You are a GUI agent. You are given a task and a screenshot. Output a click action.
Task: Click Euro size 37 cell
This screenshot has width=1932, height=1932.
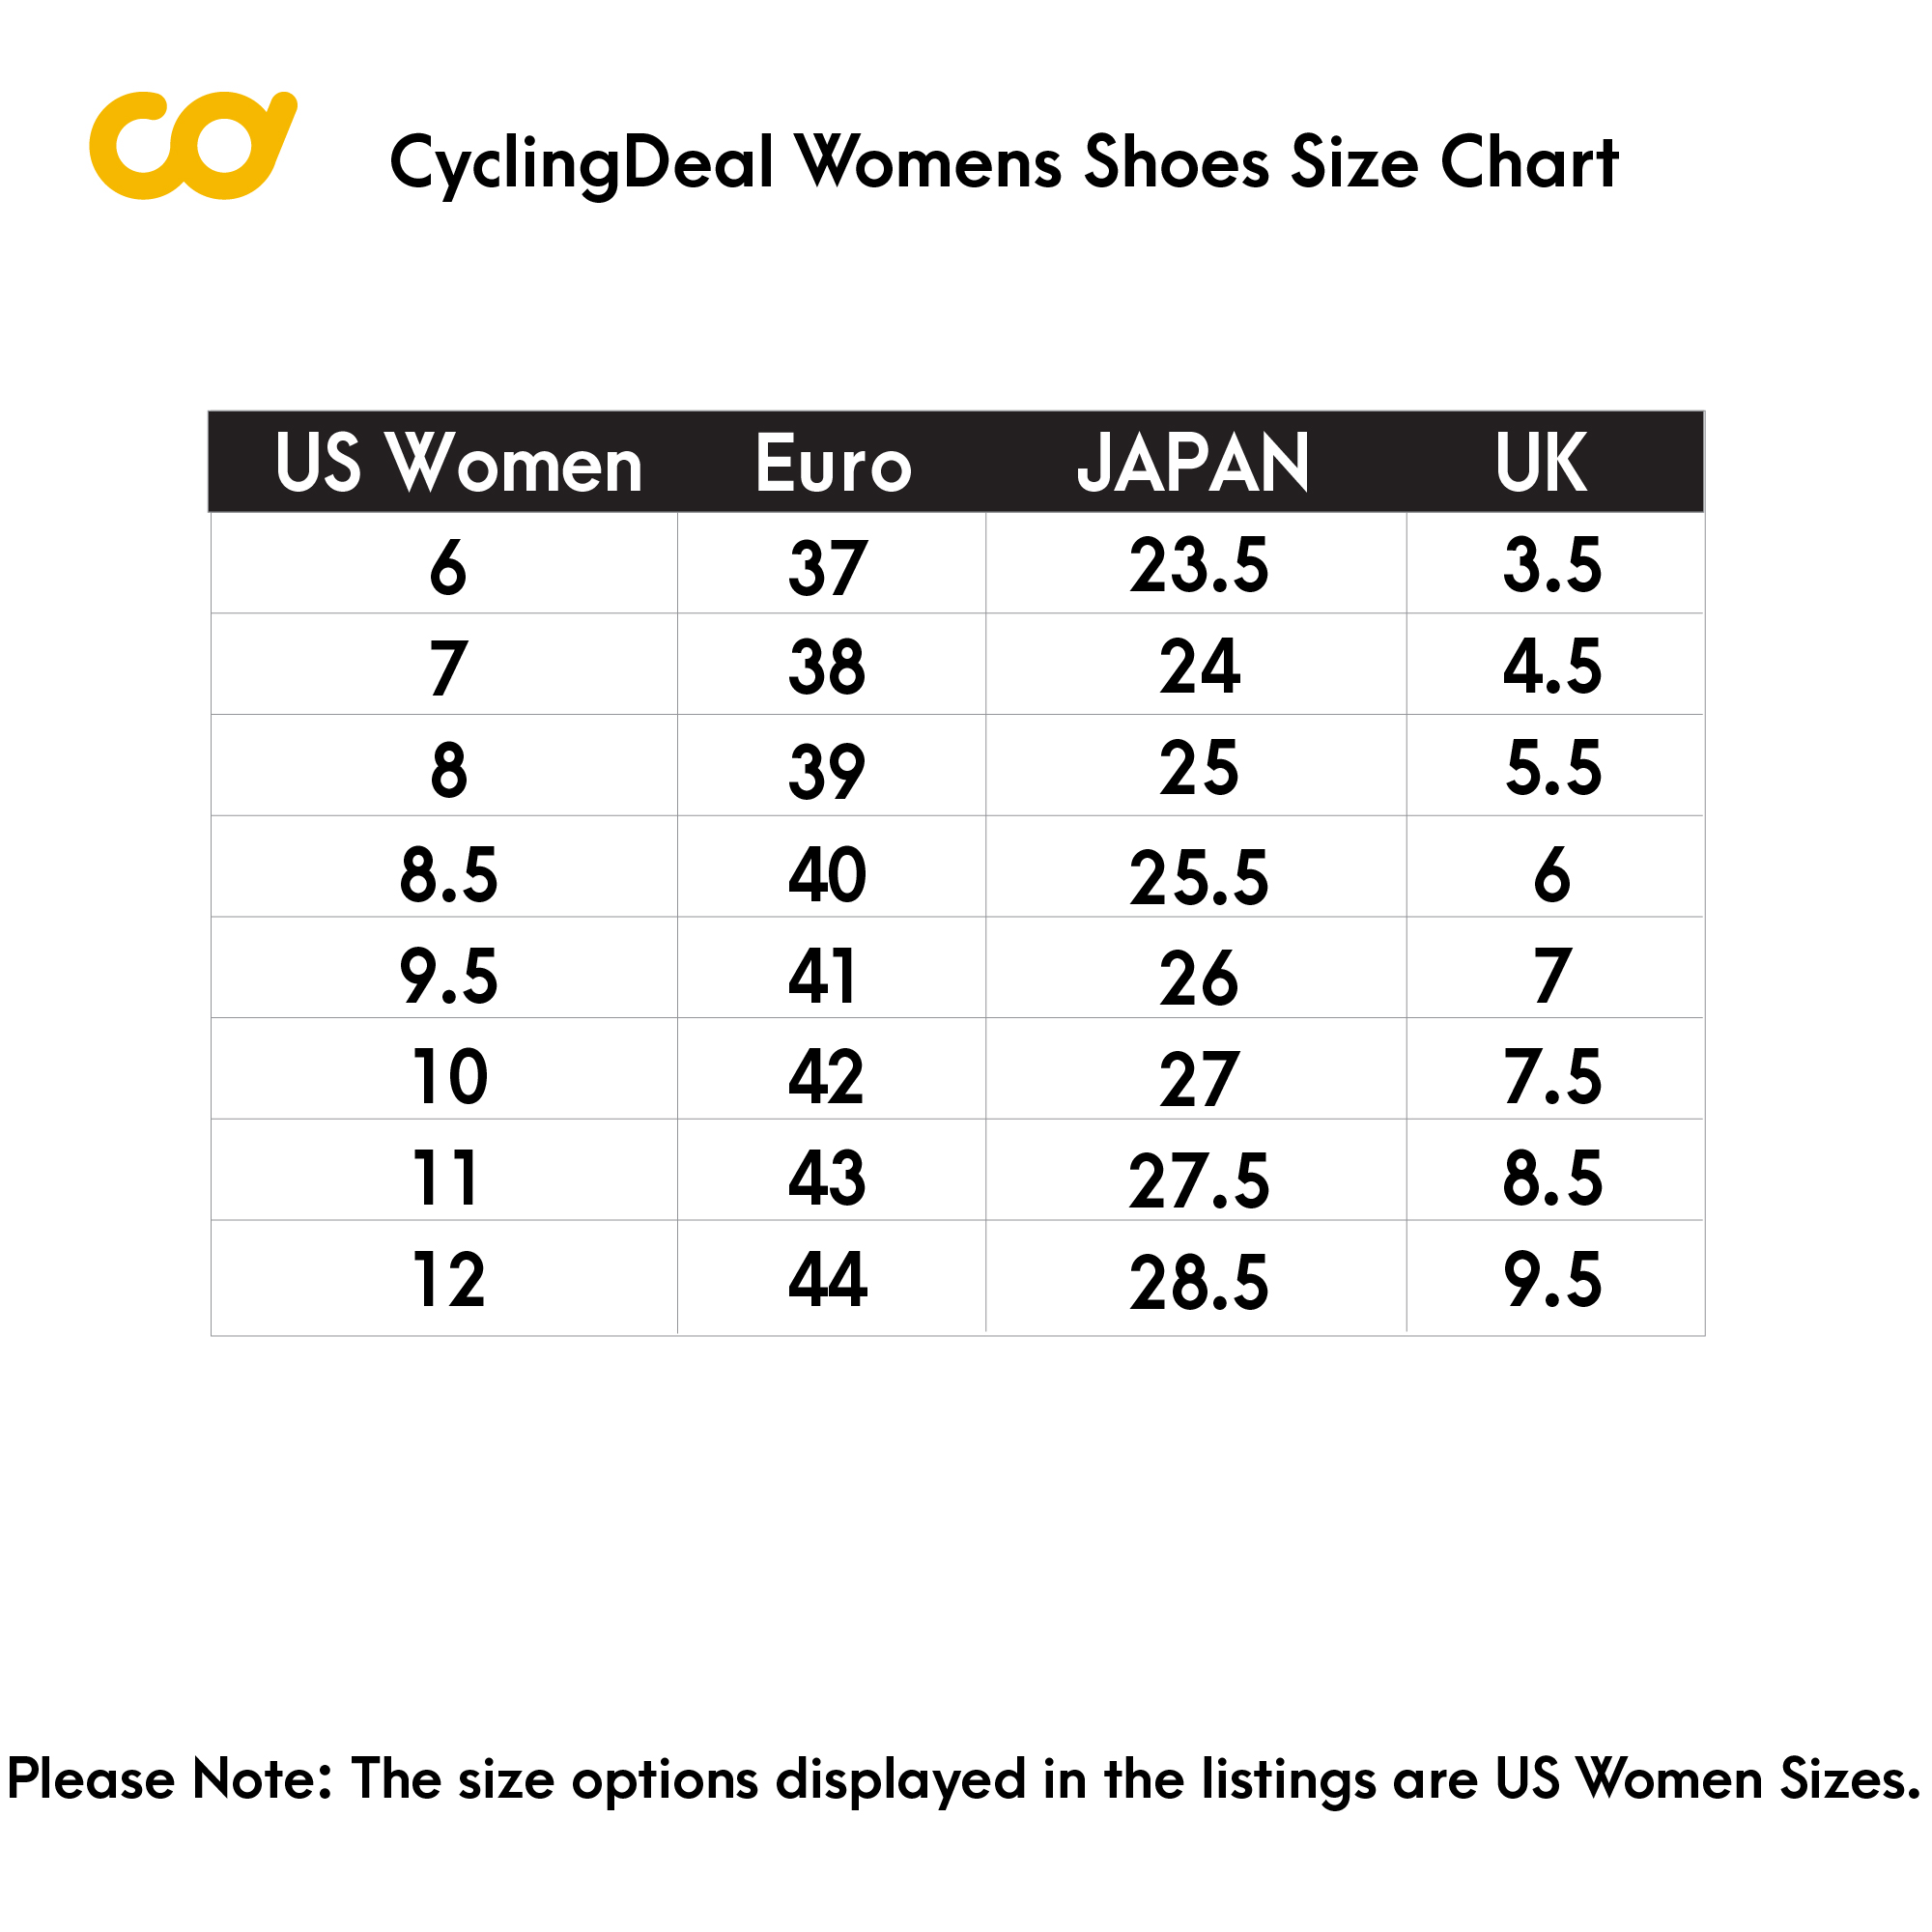click(x=832, y=563)
